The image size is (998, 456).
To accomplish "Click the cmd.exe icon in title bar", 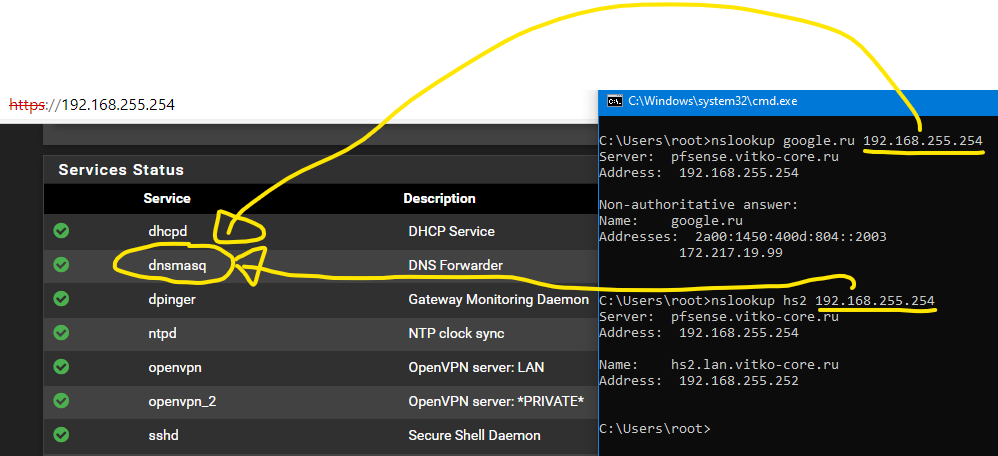I will 614,101.
